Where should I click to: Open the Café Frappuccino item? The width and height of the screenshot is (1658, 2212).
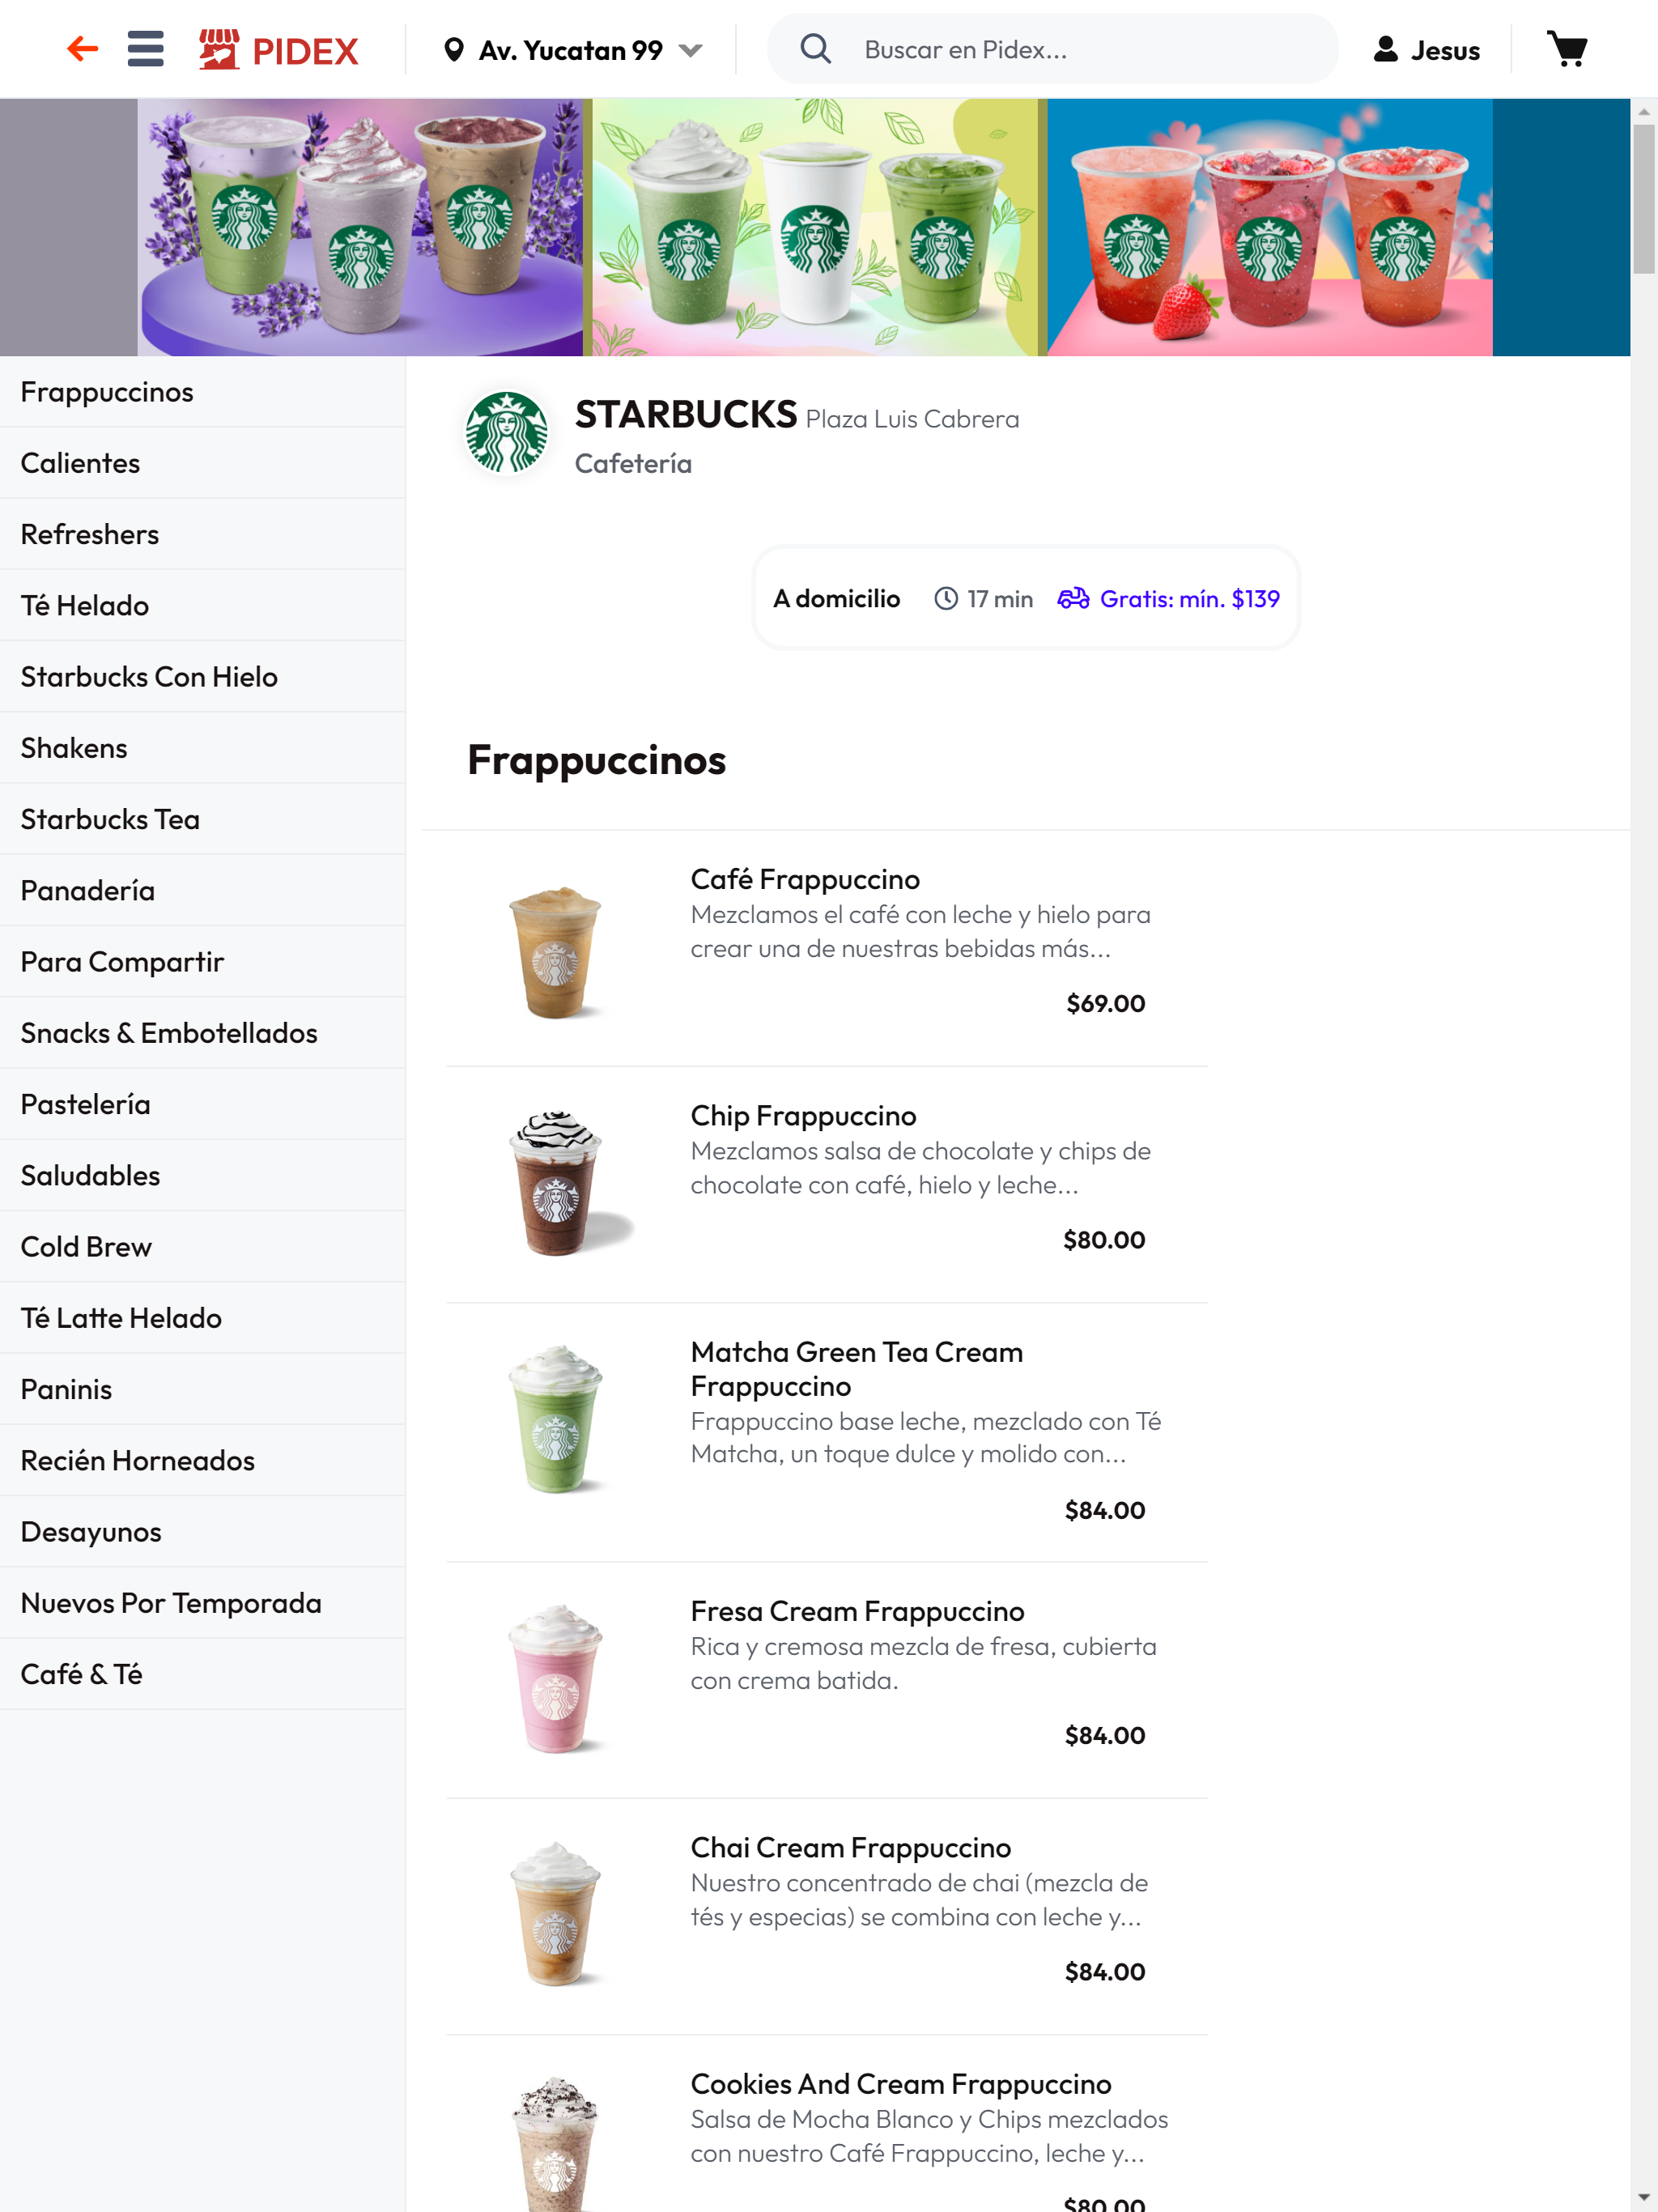[827, 948]
